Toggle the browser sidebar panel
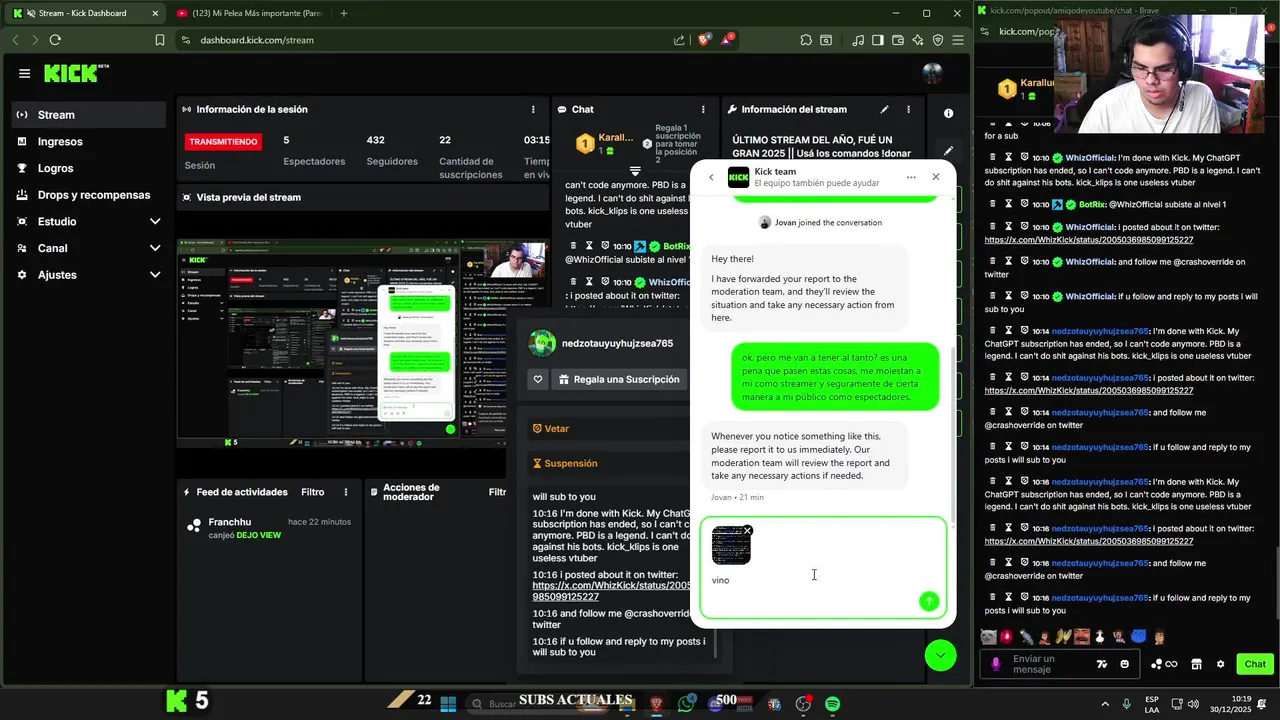This screenshot has height=720, width=1280. [877, 40]
